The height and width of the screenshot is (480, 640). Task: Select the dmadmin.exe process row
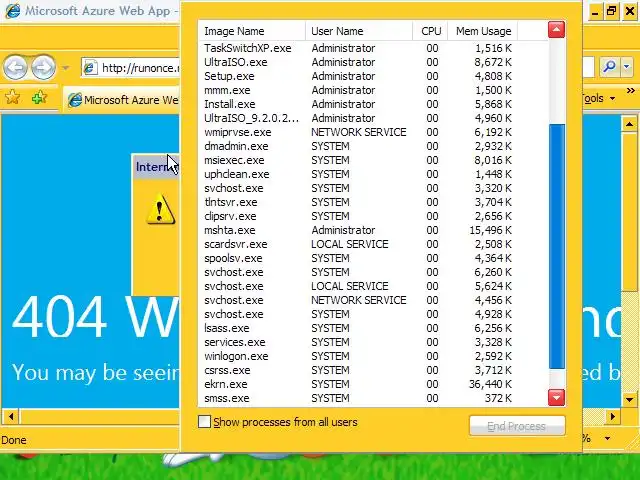pos(373,146)
